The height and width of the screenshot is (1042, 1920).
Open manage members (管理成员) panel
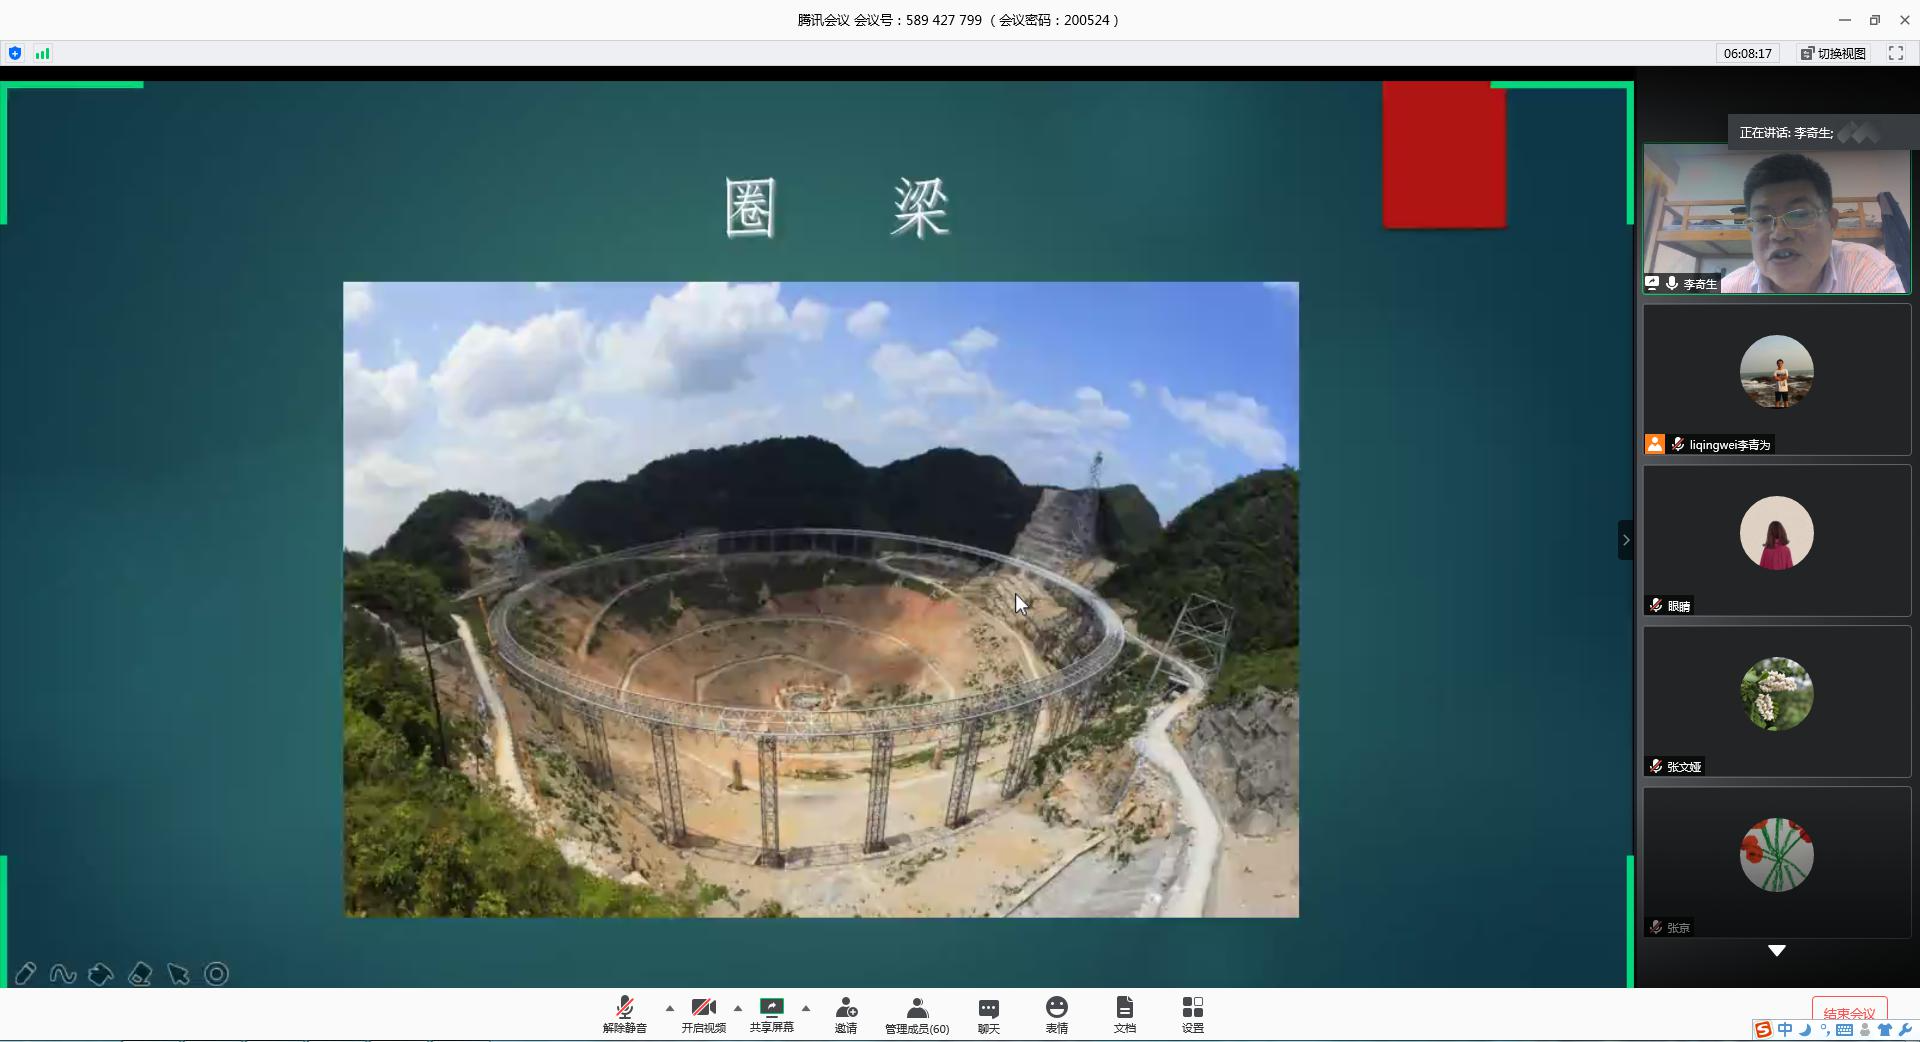tap(916, 1013)
